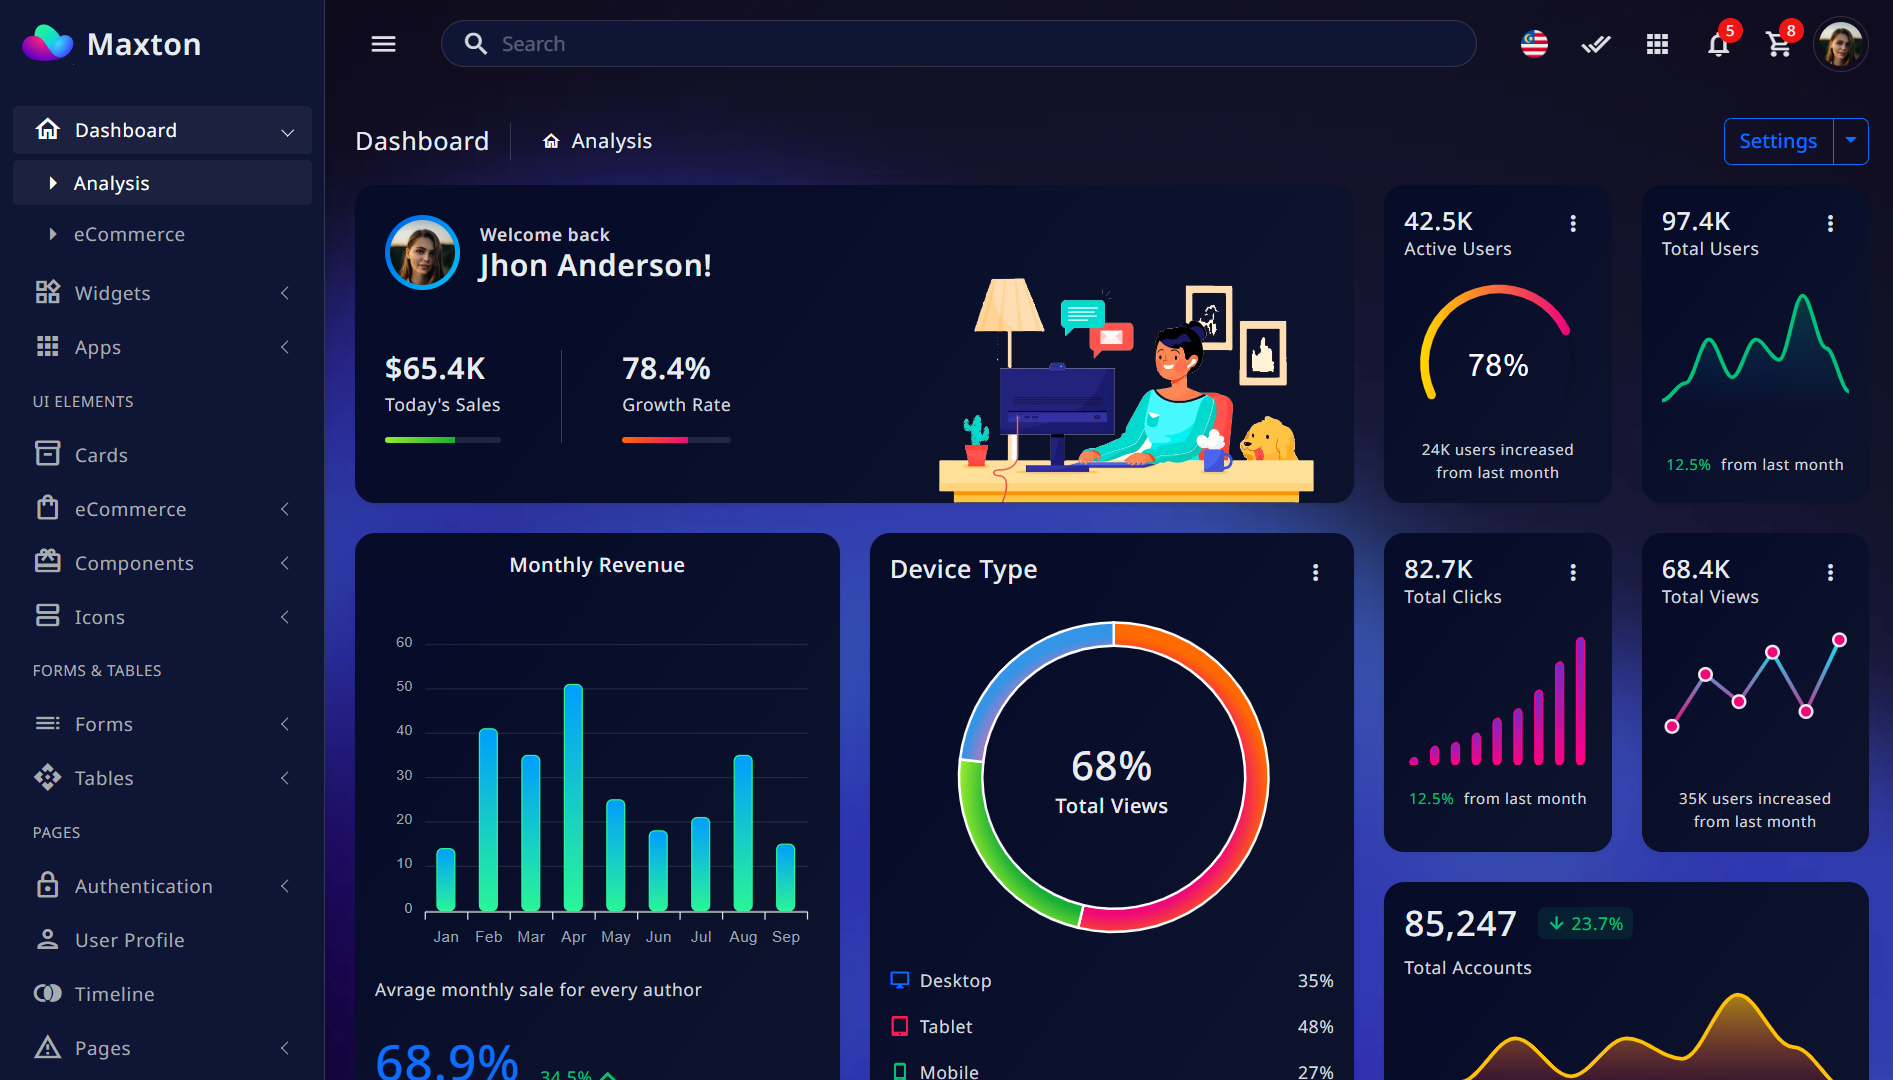Expand the Components sidebar section
Image resolution: width=1893 pixels, height=1080 pixels.
pos(135,562)
